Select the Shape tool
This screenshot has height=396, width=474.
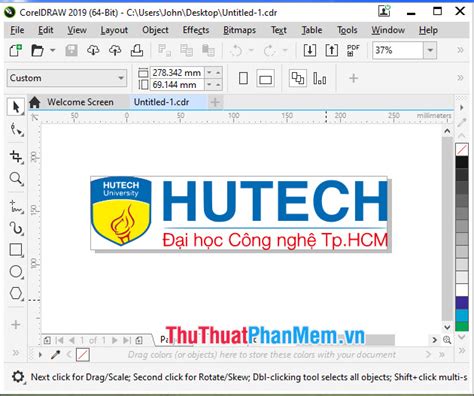coord(16,129)
